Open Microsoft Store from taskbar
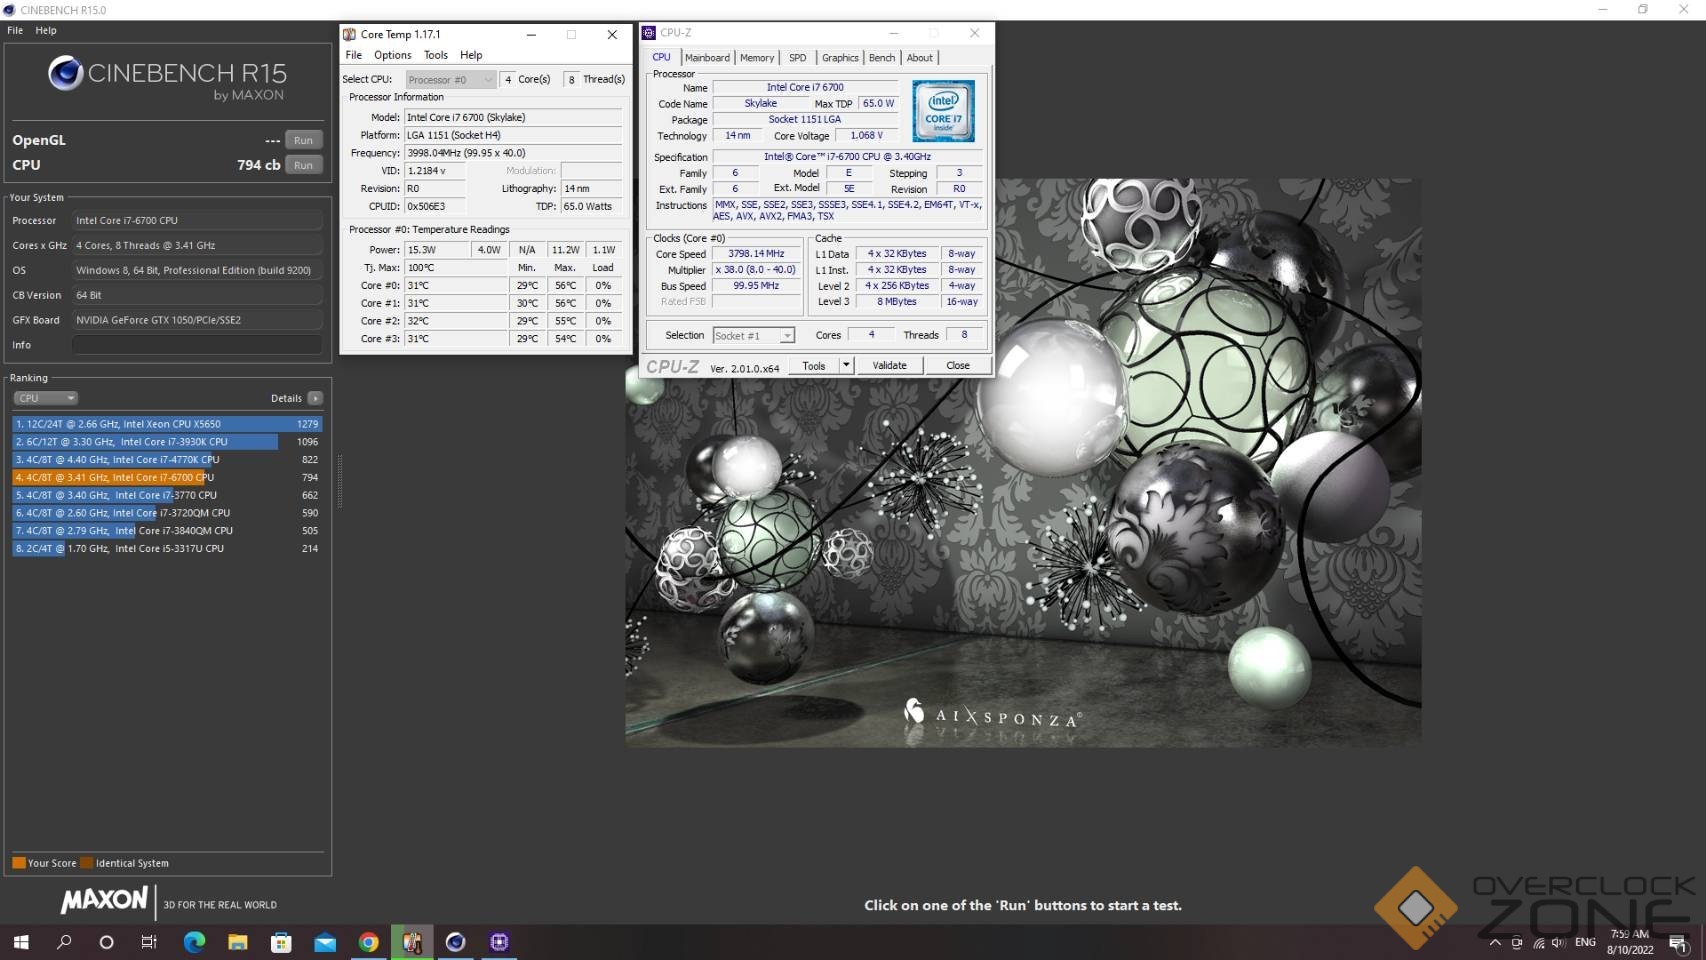 pyautogui.click(x=281, y=942)
